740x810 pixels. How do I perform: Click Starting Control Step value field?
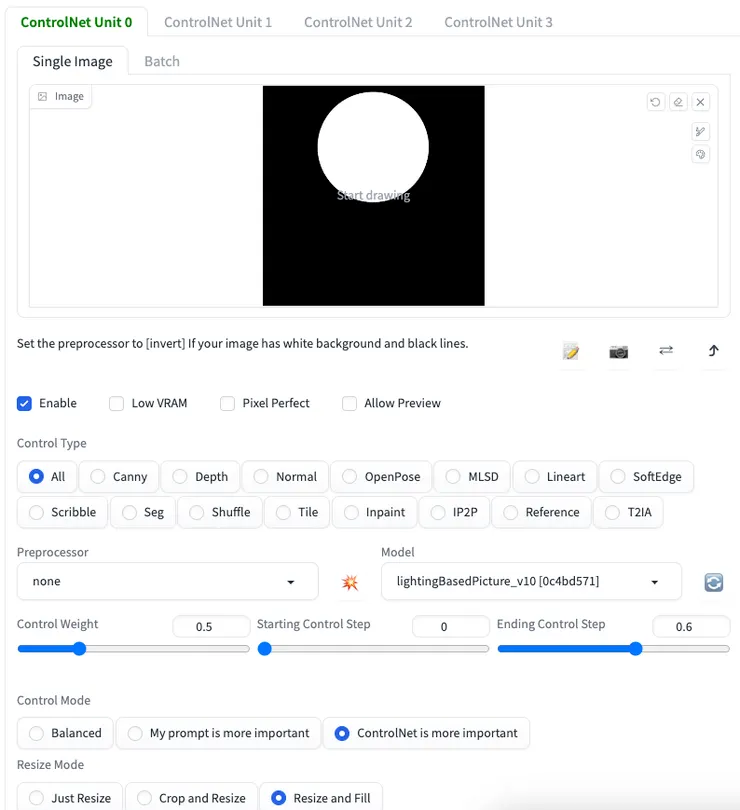click(451, 627)
